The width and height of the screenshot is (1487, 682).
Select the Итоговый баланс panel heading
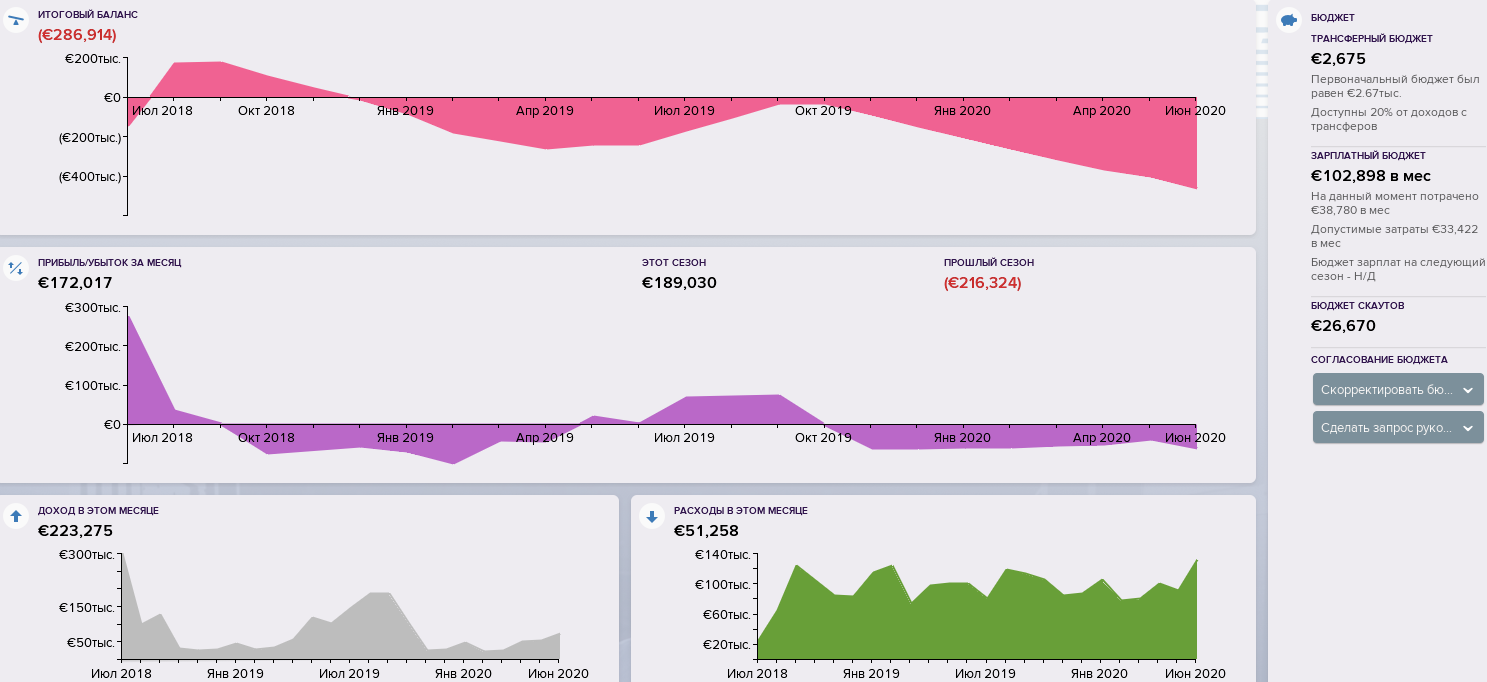[88, 16]
